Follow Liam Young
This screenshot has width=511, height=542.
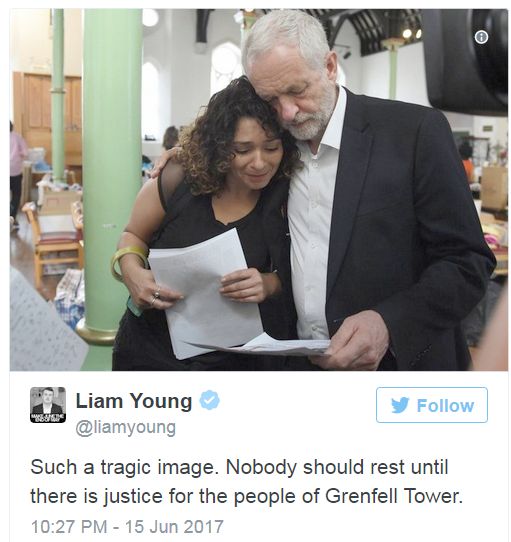pyautogui.click(x=432, y=405)
